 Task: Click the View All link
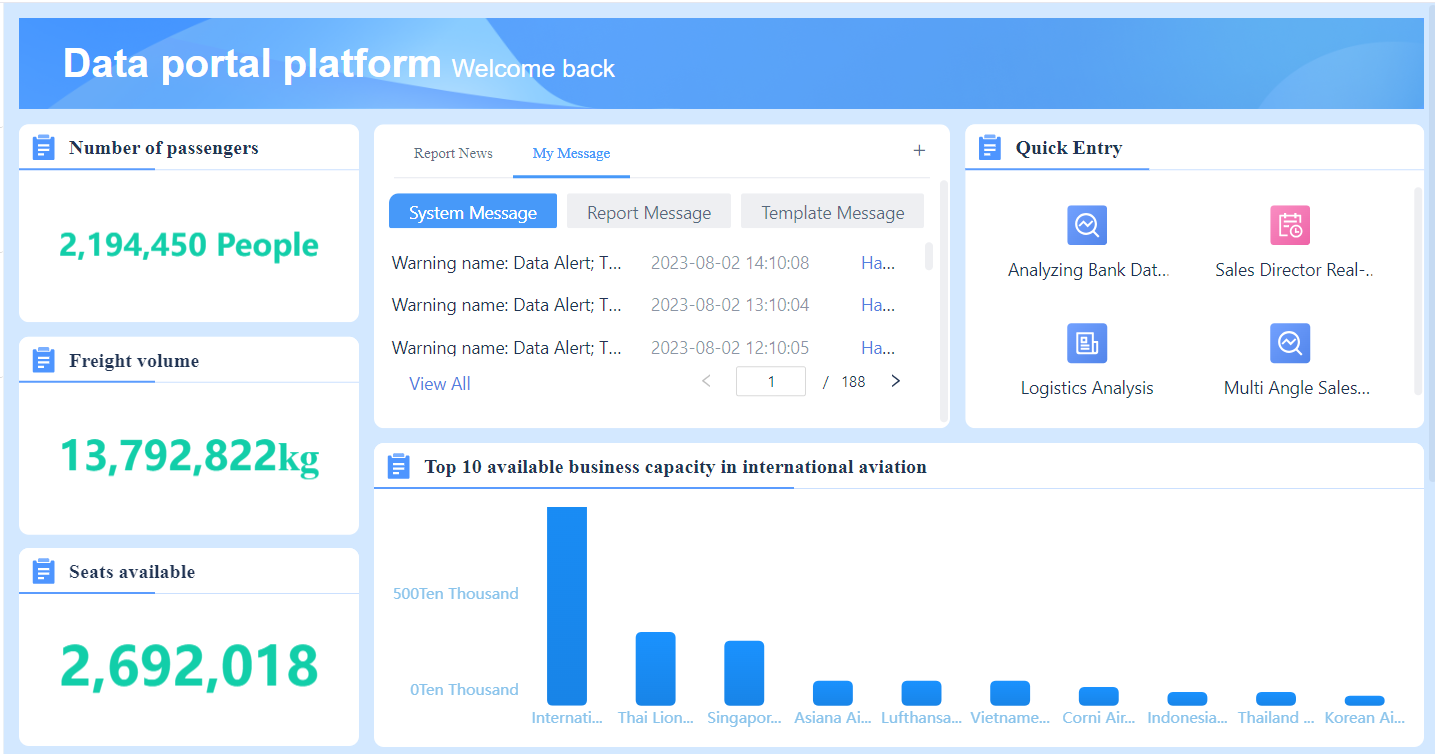pyautogui.click(x=440, y=383)
